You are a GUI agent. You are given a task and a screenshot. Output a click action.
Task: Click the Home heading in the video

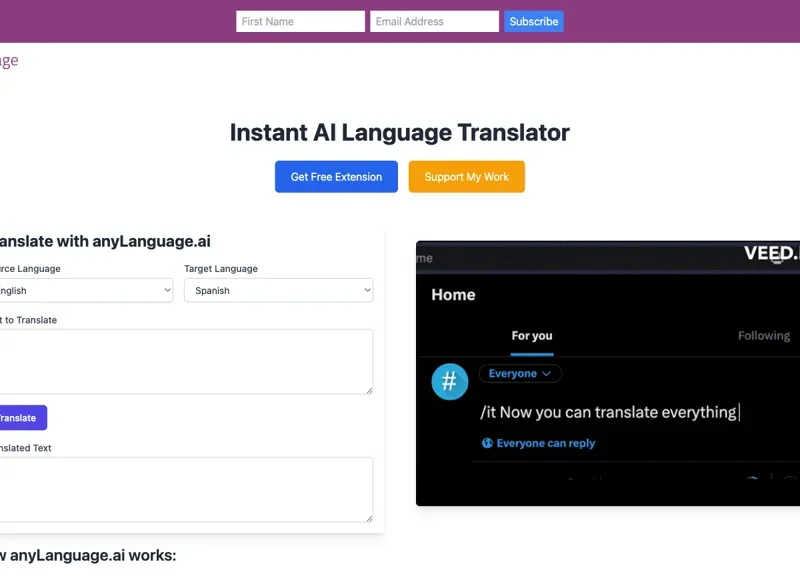453,295
